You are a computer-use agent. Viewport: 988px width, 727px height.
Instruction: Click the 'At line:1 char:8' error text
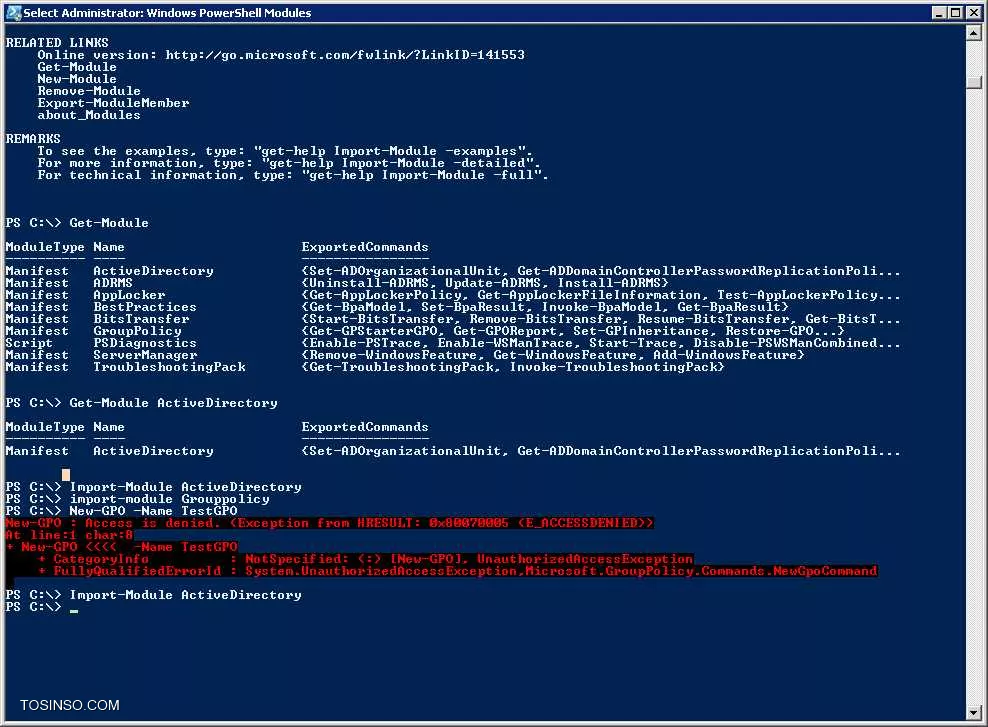pyautogui.click(x=69, y=535)
